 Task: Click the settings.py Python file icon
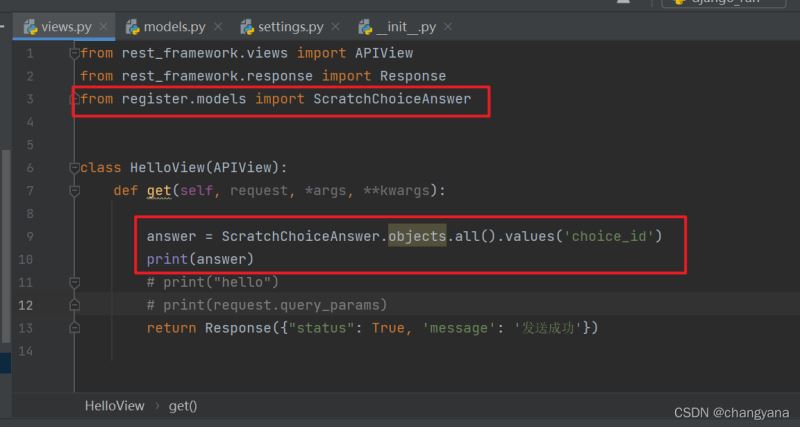247,26
